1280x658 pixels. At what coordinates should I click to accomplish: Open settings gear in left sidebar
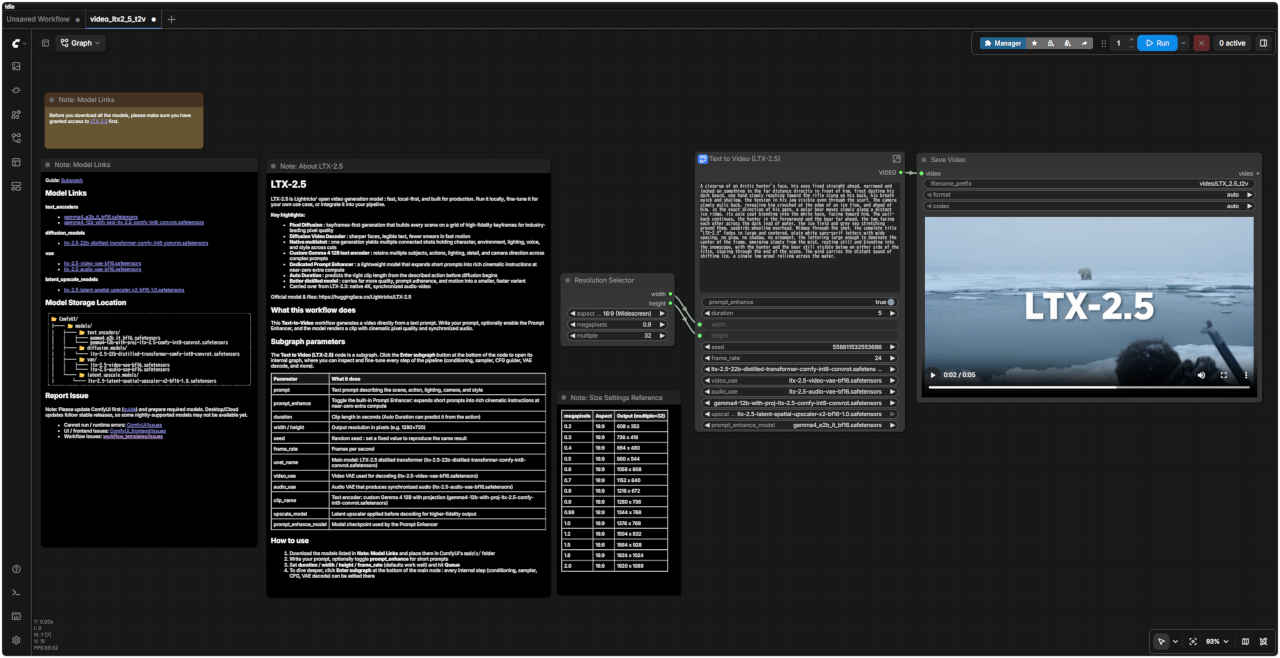pos(16,640)
